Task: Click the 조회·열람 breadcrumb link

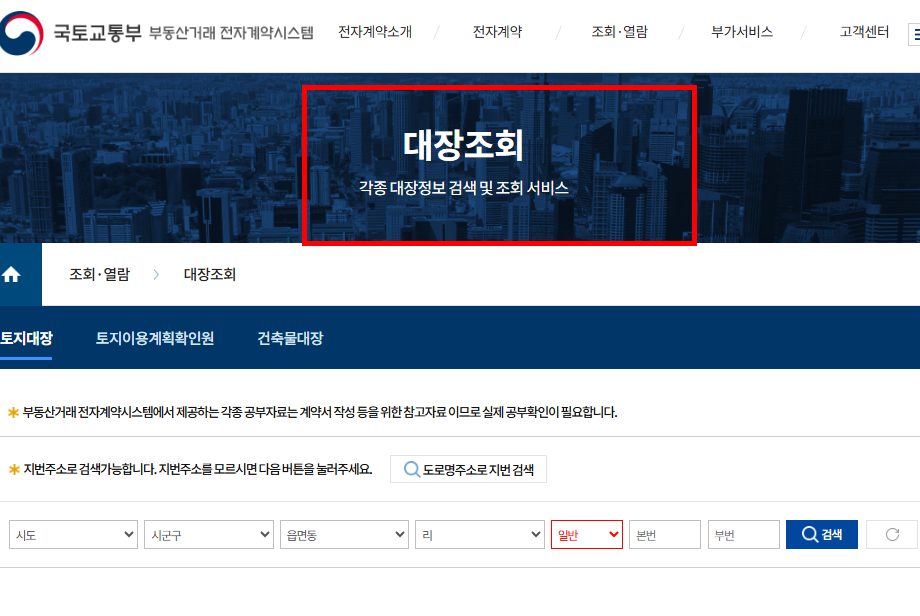Action: coord(100,274)
